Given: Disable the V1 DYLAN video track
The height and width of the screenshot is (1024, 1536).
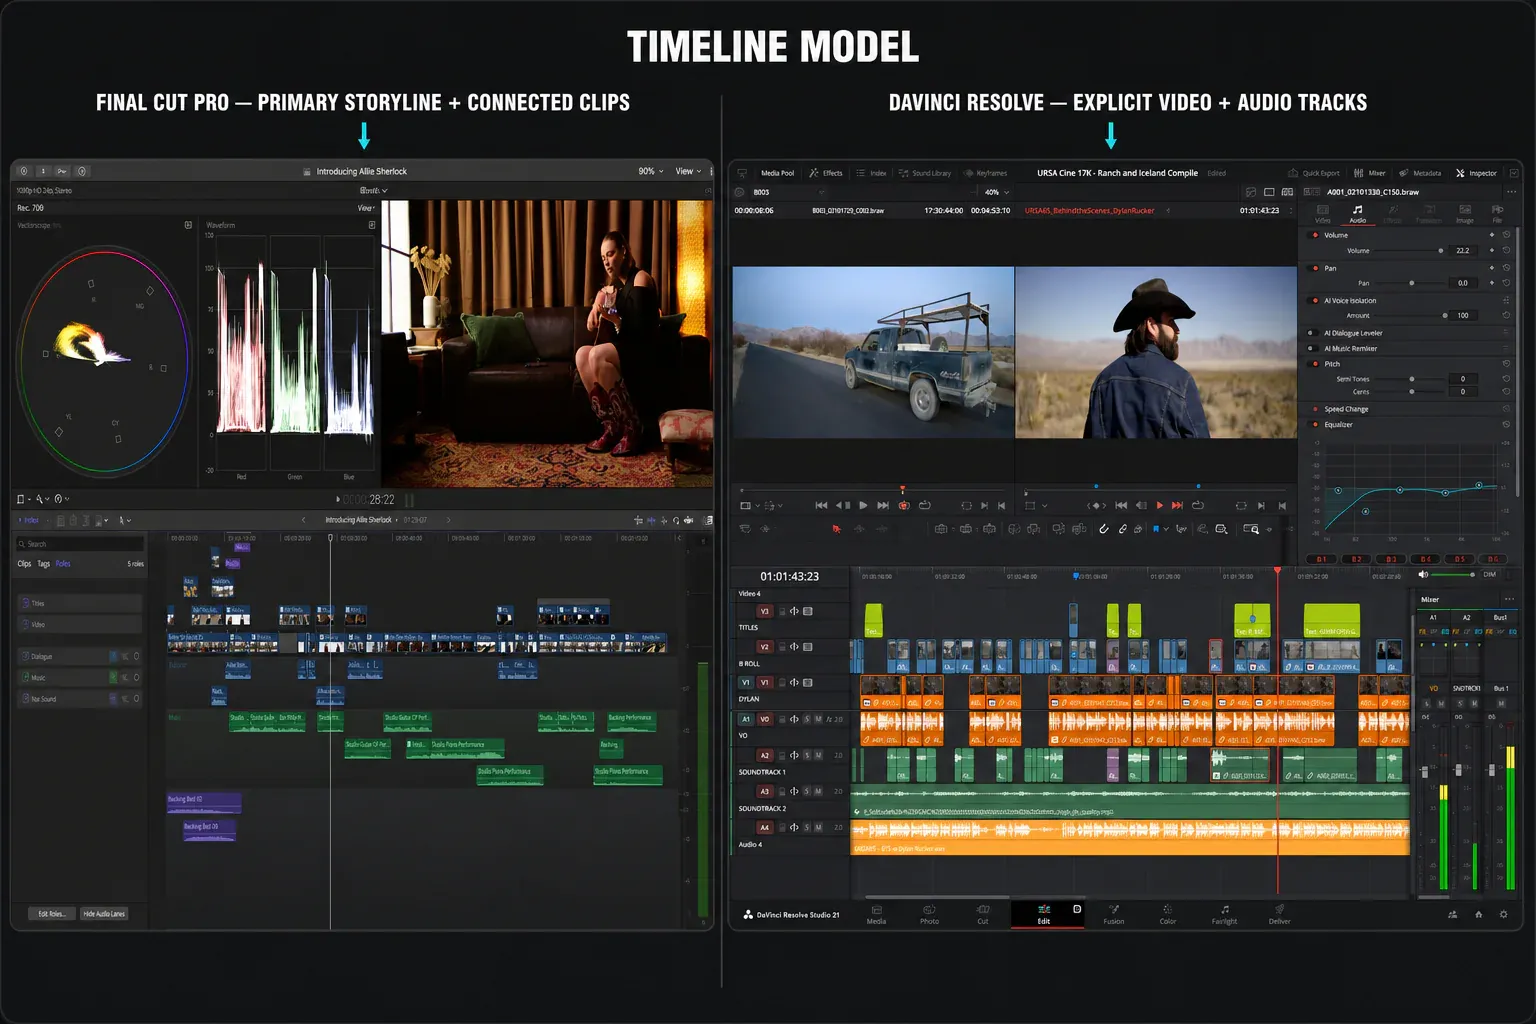Looking at the screenshot, I should (808, 683).
